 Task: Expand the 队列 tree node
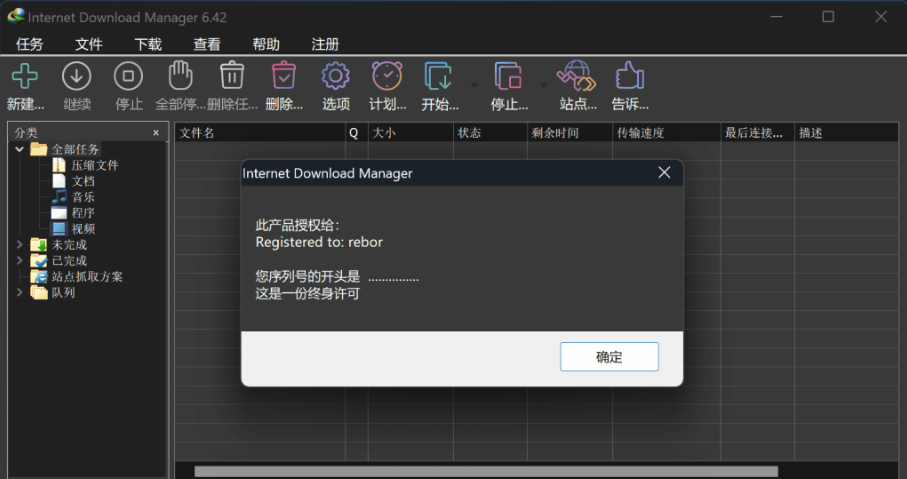pyautogui.click(x=19, y=292)
